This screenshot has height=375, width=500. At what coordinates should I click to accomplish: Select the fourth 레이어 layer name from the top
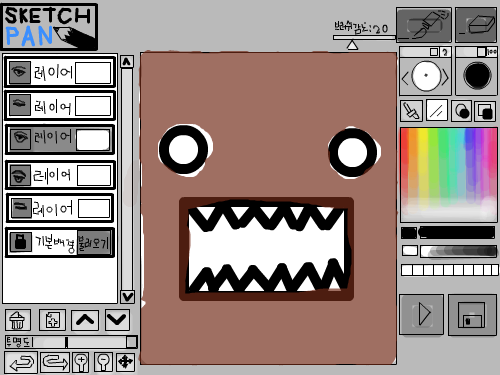pyautogui.click(x=53, y=175)
